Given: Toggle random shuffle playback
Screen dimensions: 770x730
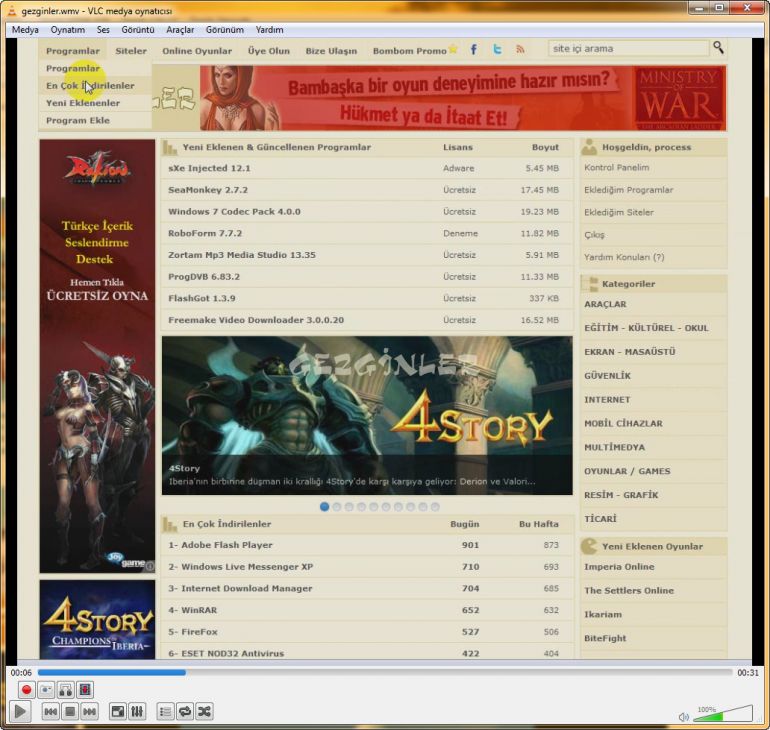Looking at the screenshot, I should [204, 711].
